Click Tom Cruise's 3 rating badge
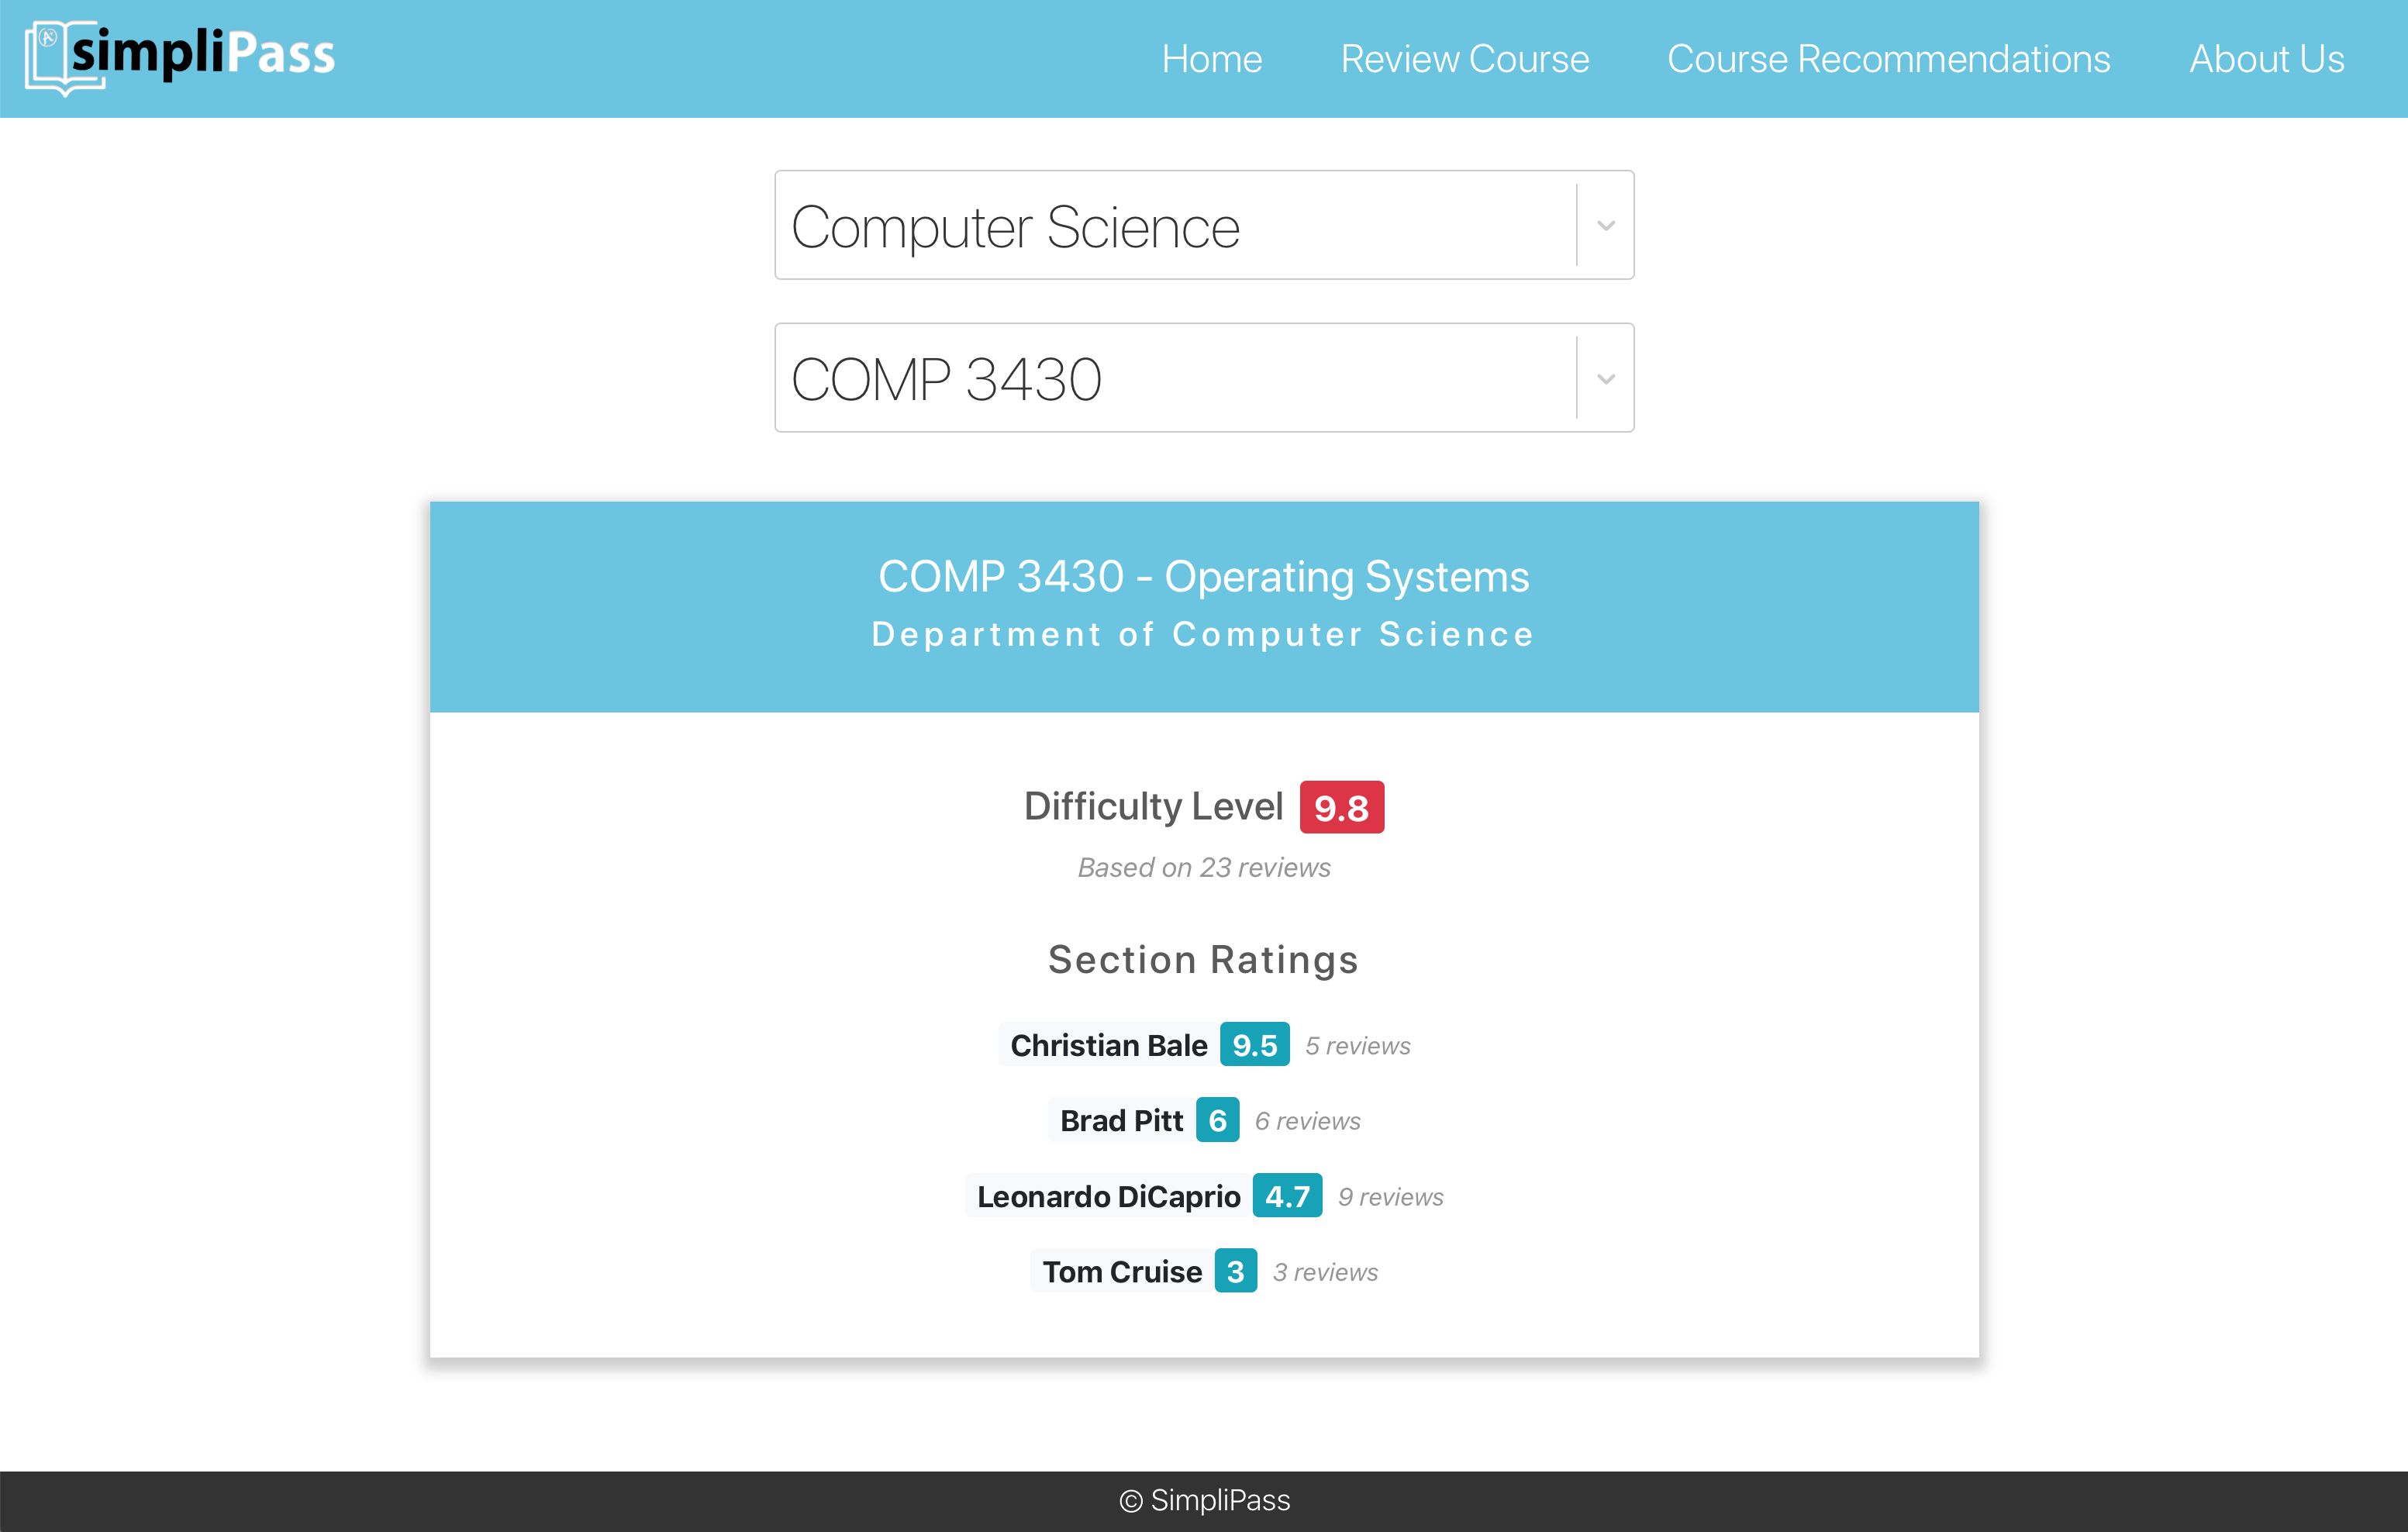The width and height of the screenshot is (2408, 1532). [1235, 1271]
